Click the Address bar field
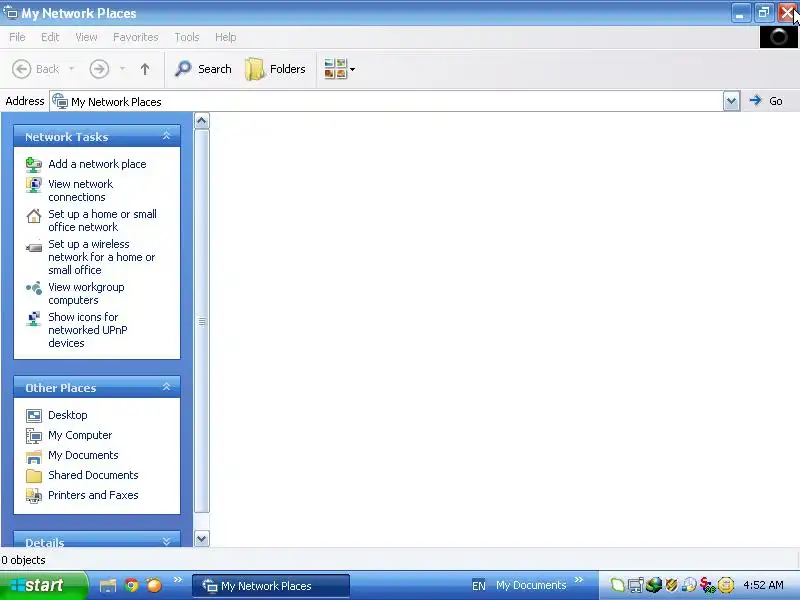This screenshot has width=800, height=600. click(x=387, y=102)
